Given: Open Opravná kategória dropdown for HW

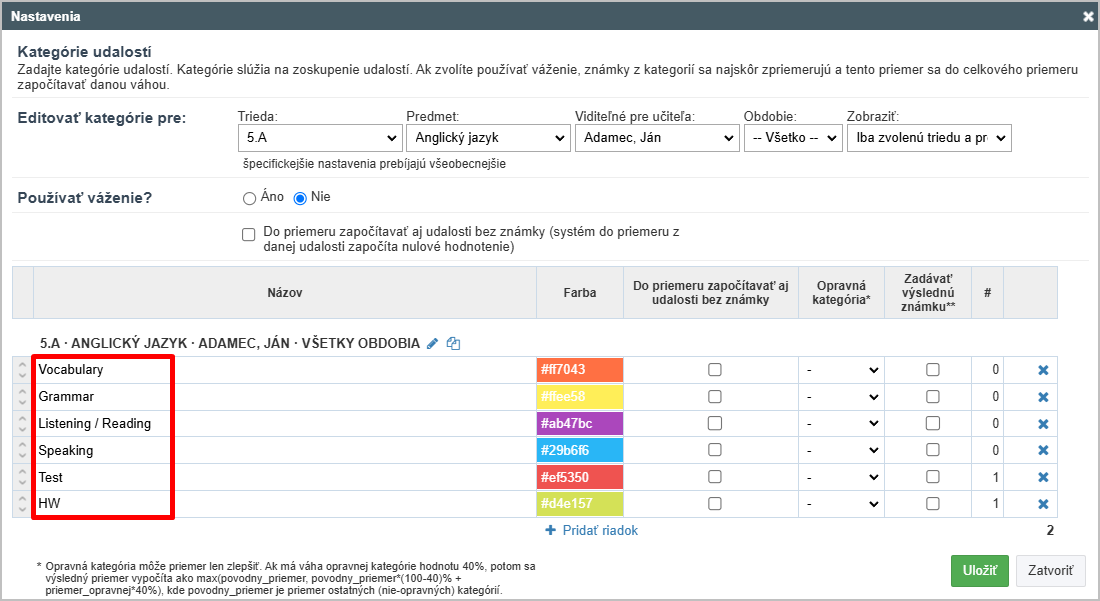Looking at the screenshot, I should [x=842, y=504].
